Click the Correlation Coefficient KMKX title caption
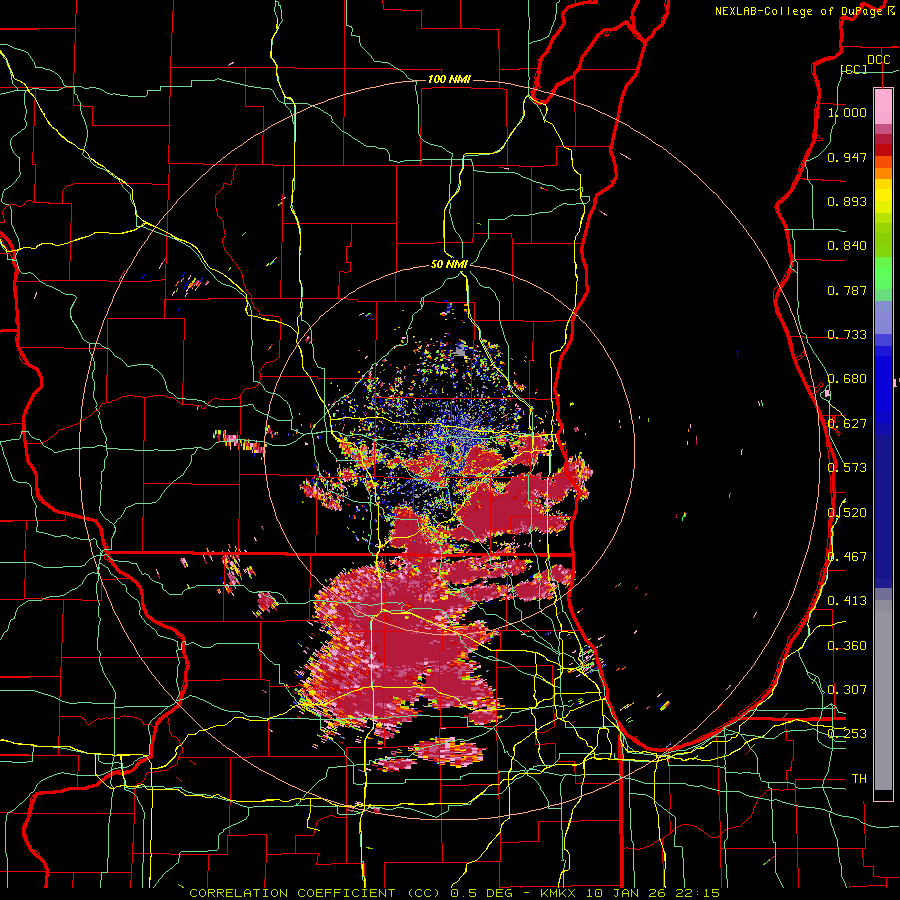The width and height of the screenshot is (900, 900). [x=454, y=893]
